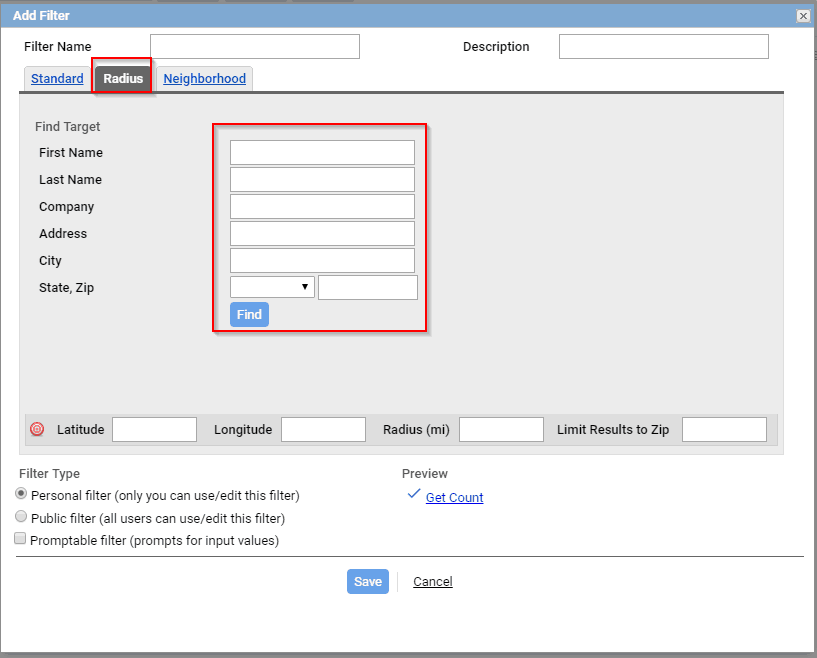Click the First Name input field
817x658 pixels.
322,152
